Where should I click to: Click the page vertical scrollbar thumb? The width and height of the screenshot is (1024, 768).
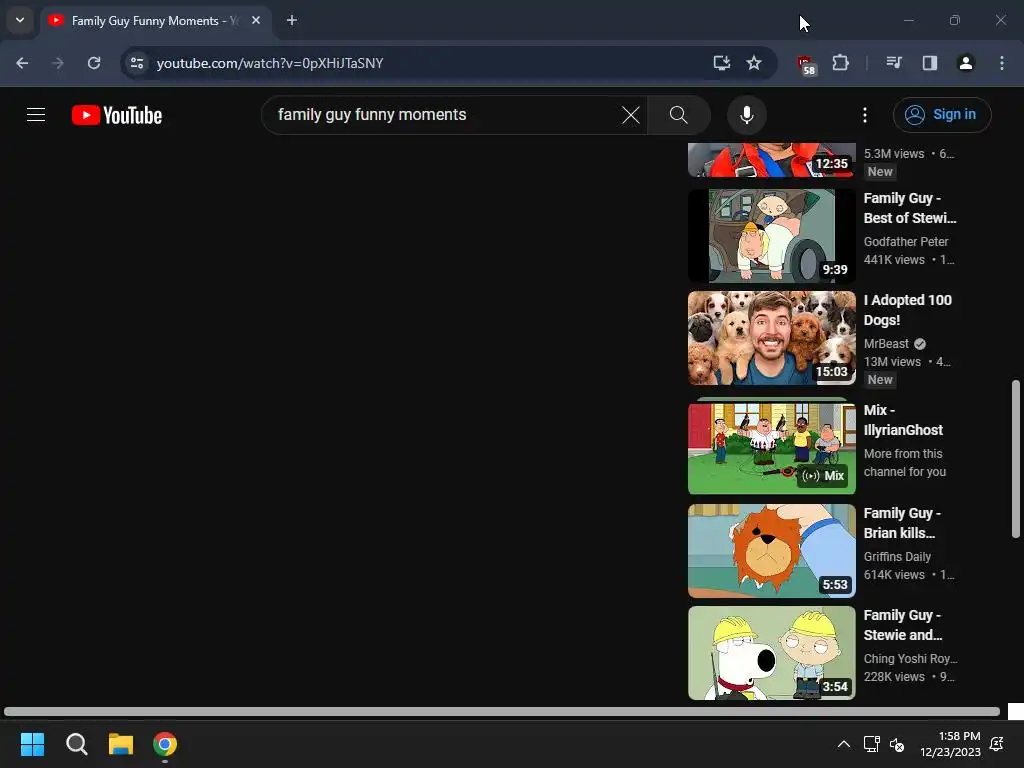pyautogui.click(x=1016, y=459)
